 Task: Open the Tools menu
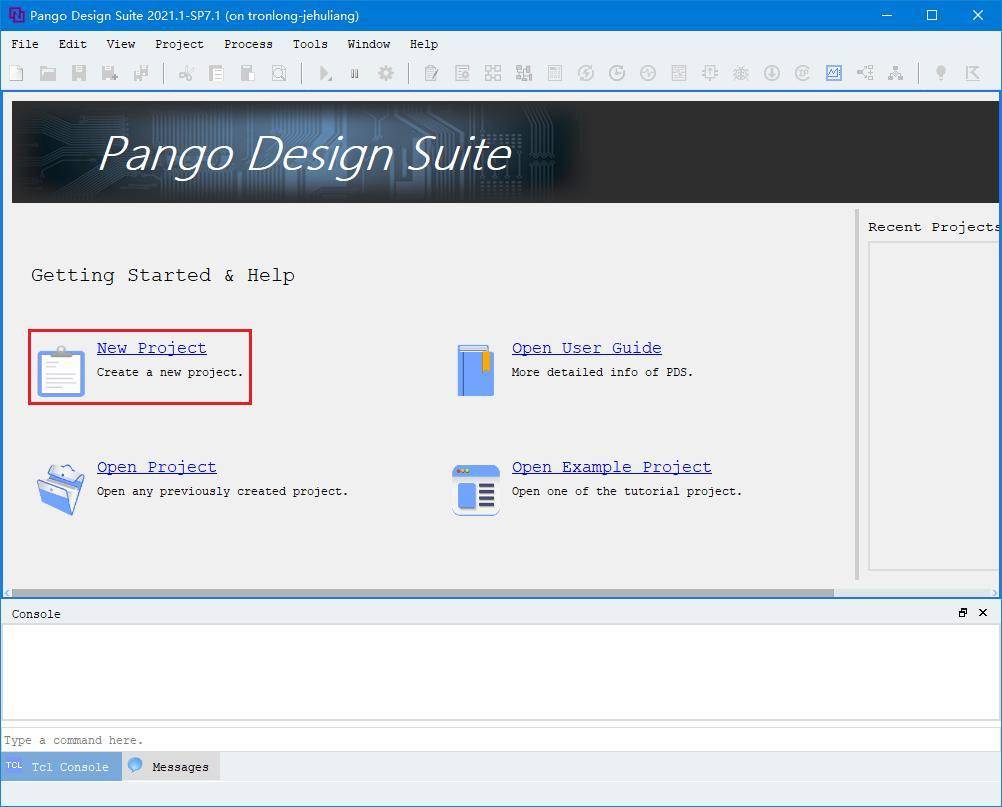(x=310, y=44)
